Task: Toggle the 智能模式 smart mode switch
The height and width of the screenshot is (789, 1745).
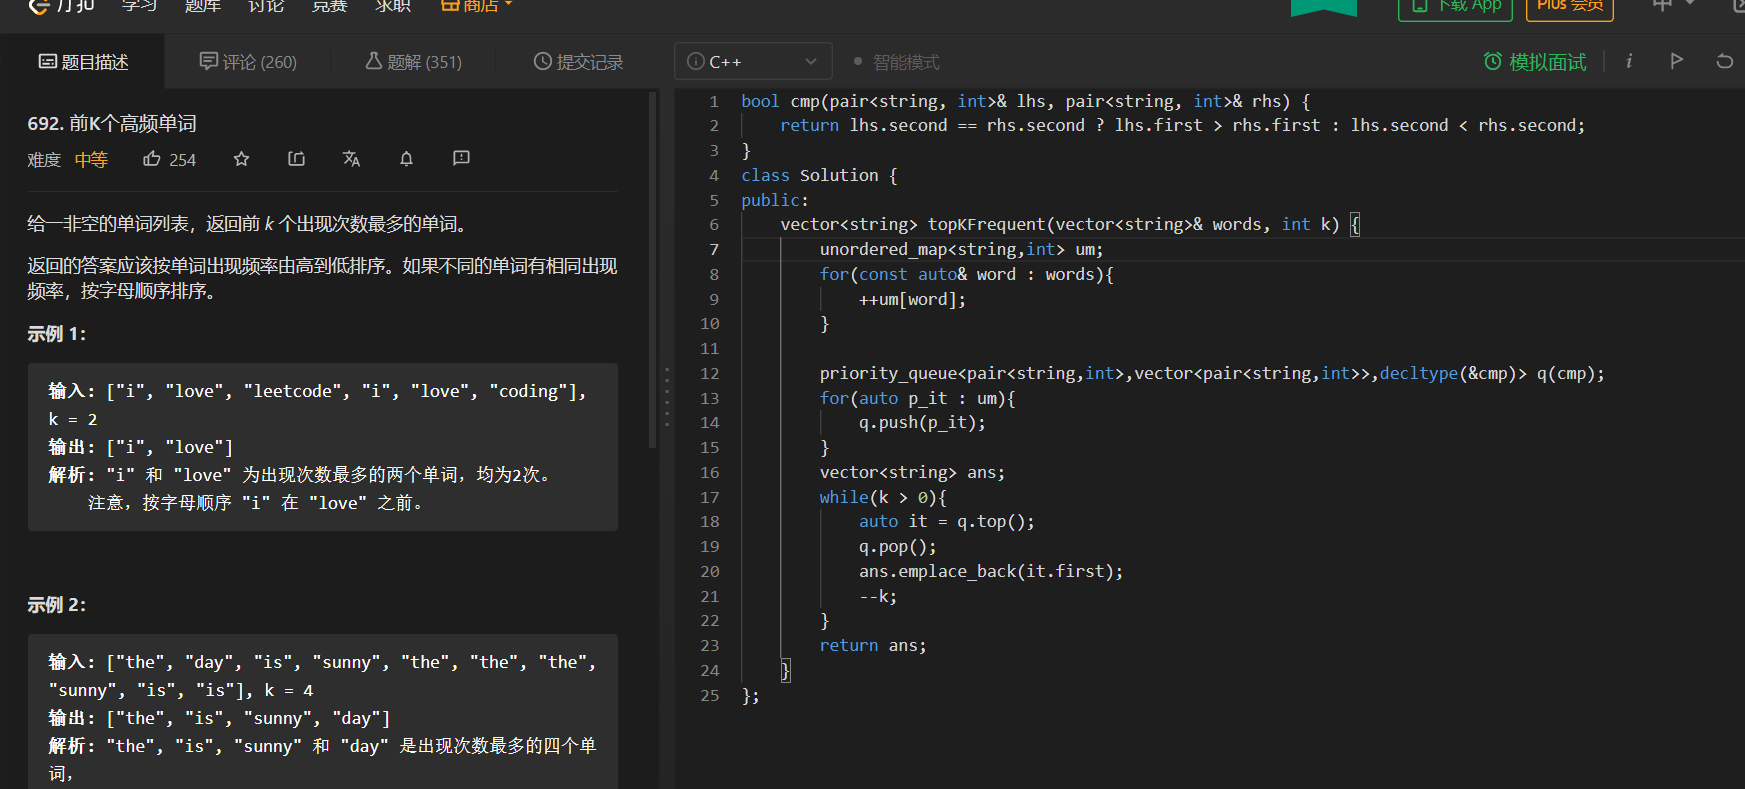Action: [x=897, y=62]
